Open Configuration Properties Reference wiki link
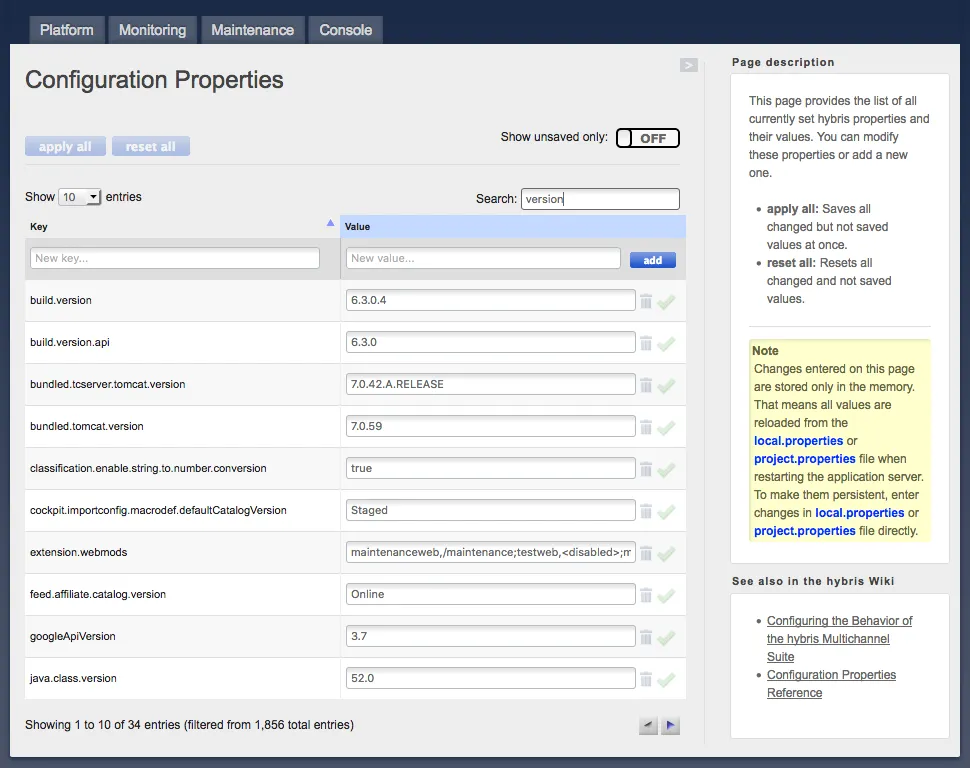970x768 pixels. [x=831, y=683]
